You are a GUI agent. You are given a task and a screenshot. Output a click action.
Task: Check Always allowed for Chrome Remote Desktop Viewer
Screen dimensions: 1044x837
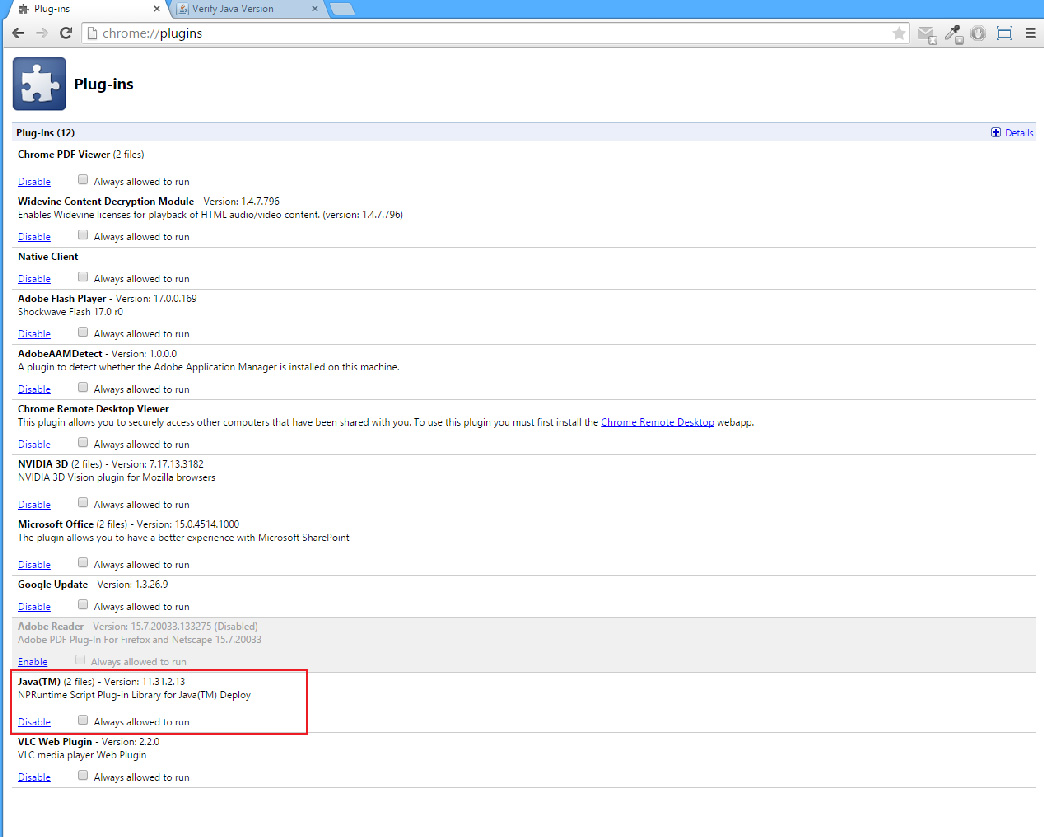pyautogui.click(x=83, y=442)
